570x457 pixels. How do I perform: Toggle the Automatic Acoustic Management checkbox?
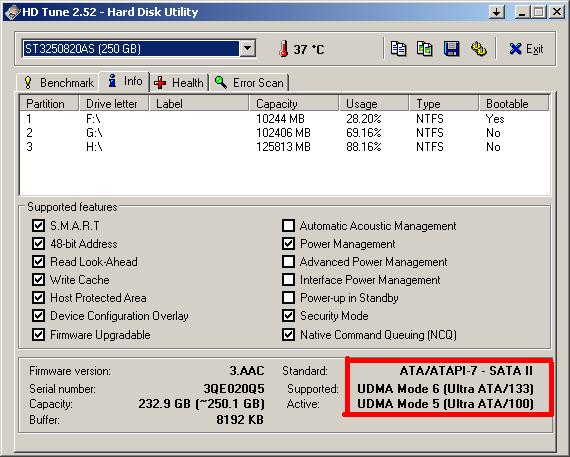289,225
